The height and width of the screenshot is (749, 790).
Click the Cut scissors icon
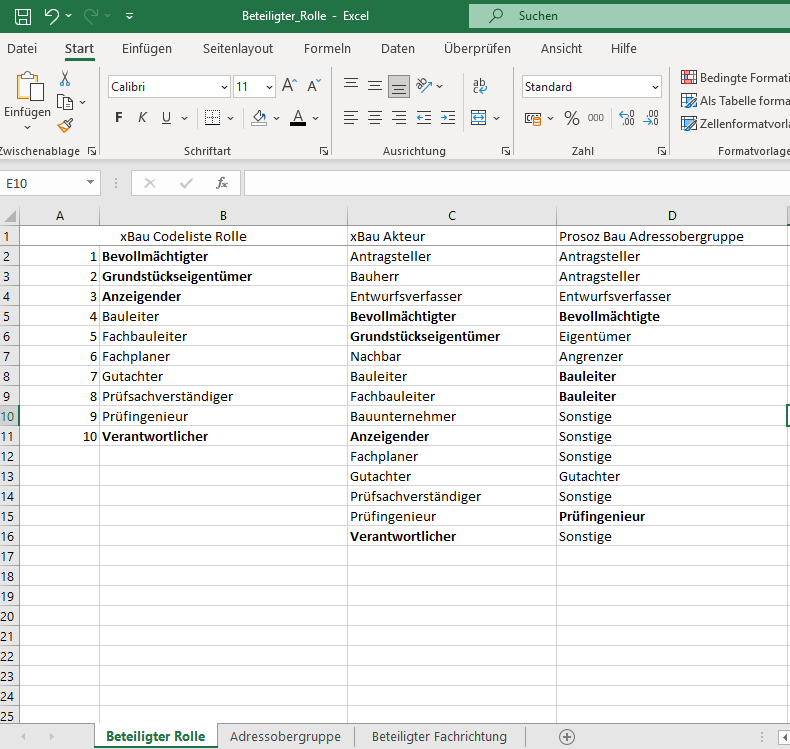click(x=65, y=79)
